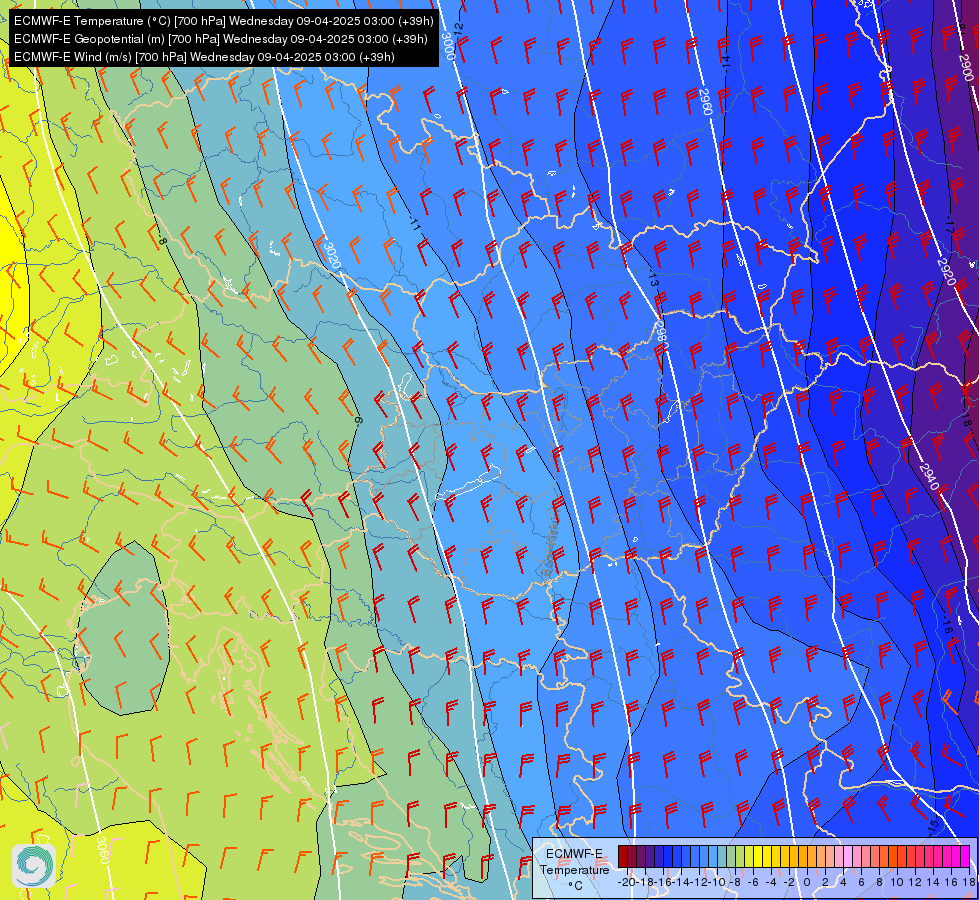Click the '10' legend scale label

[x=897, y=882]
